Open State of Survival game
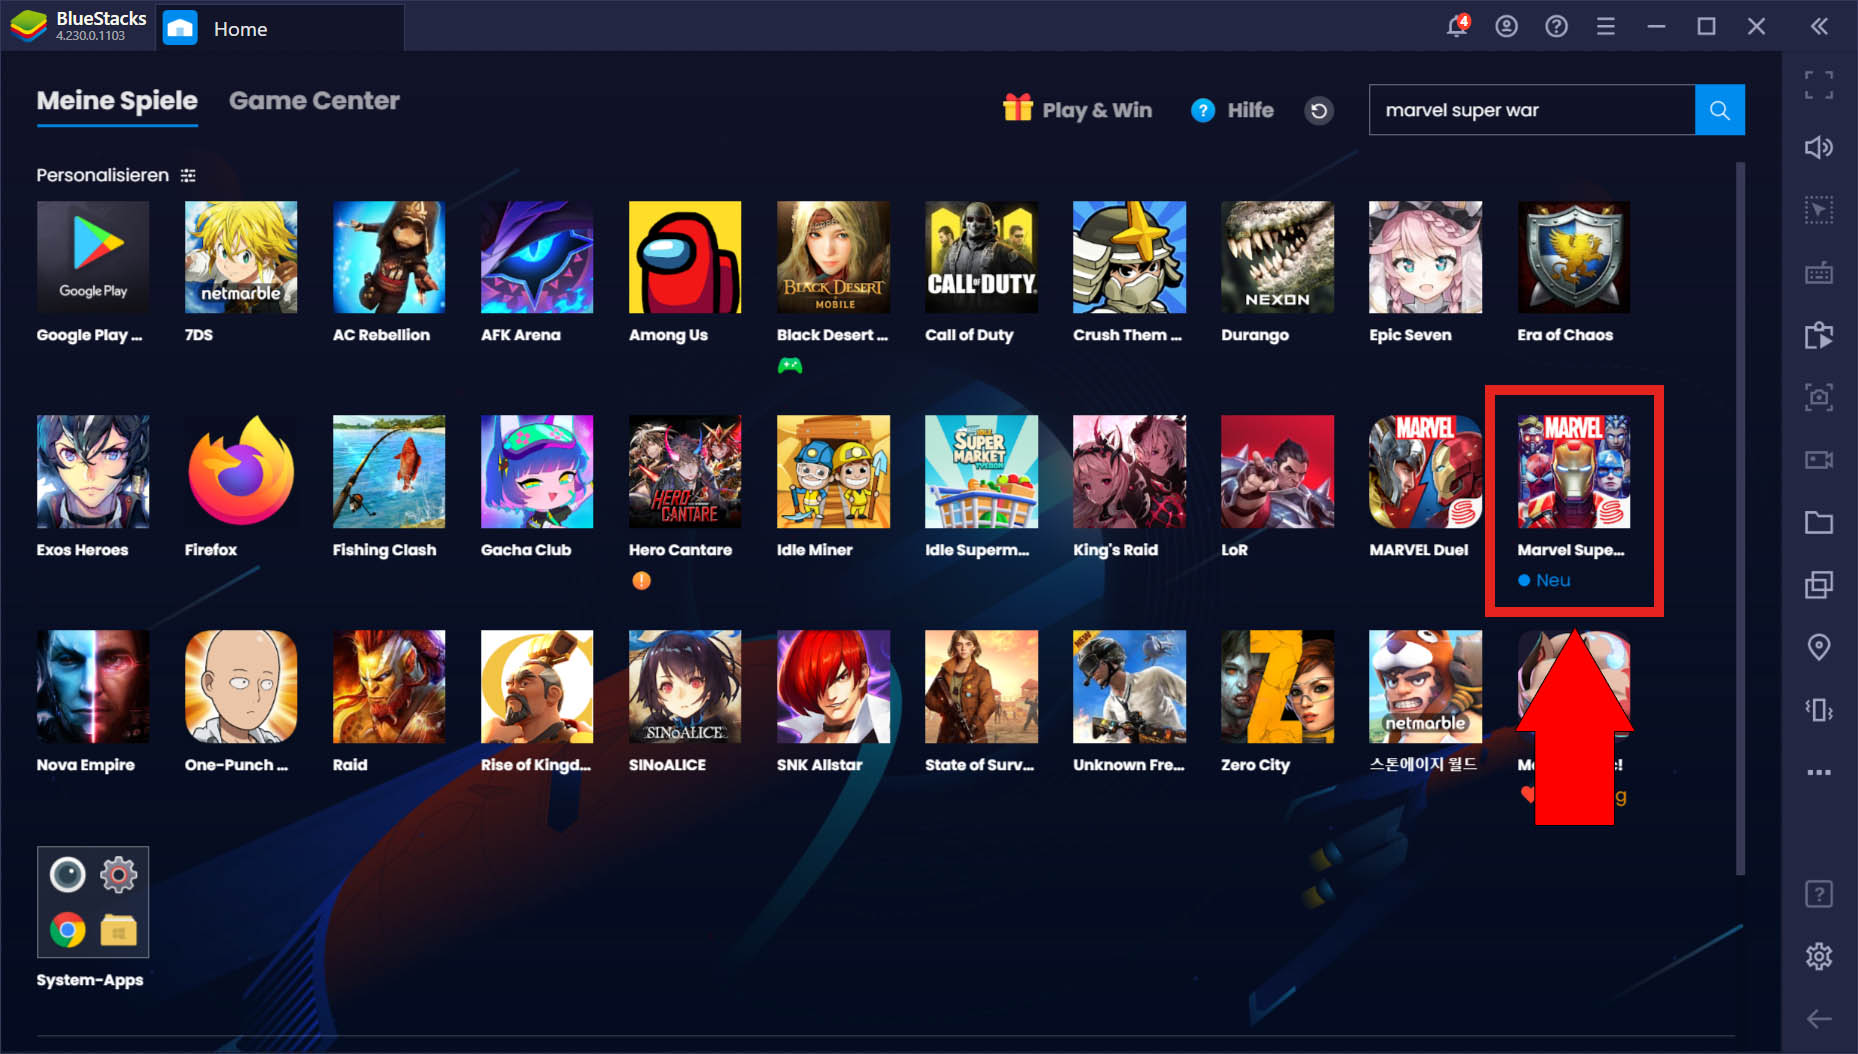1858x1054 pixels. [x=981, y=686]
